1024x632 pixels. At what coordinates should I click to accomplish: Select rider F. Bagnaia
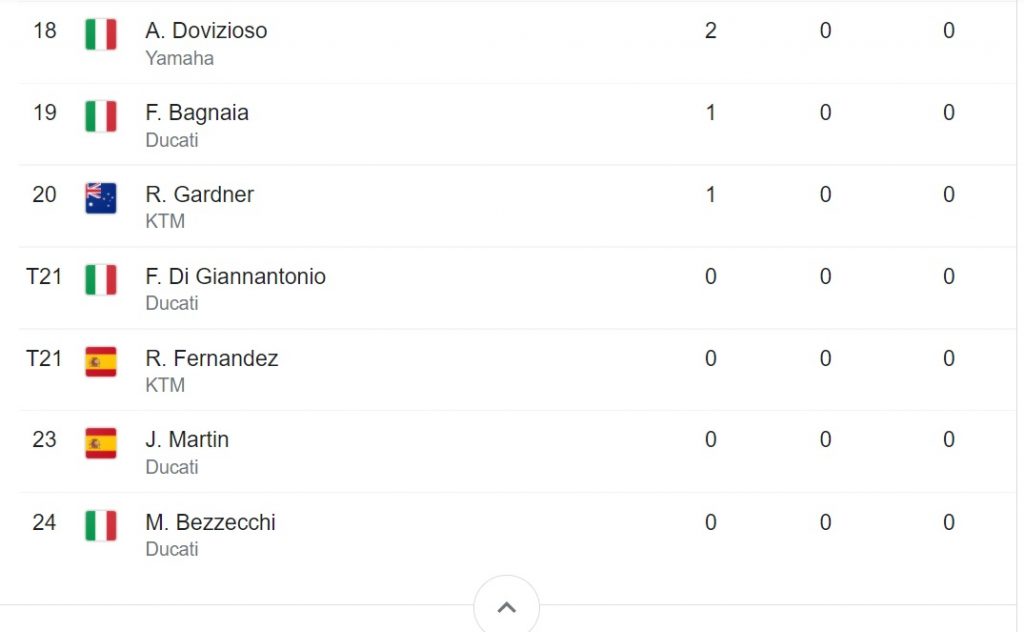[x=197, y=113]
